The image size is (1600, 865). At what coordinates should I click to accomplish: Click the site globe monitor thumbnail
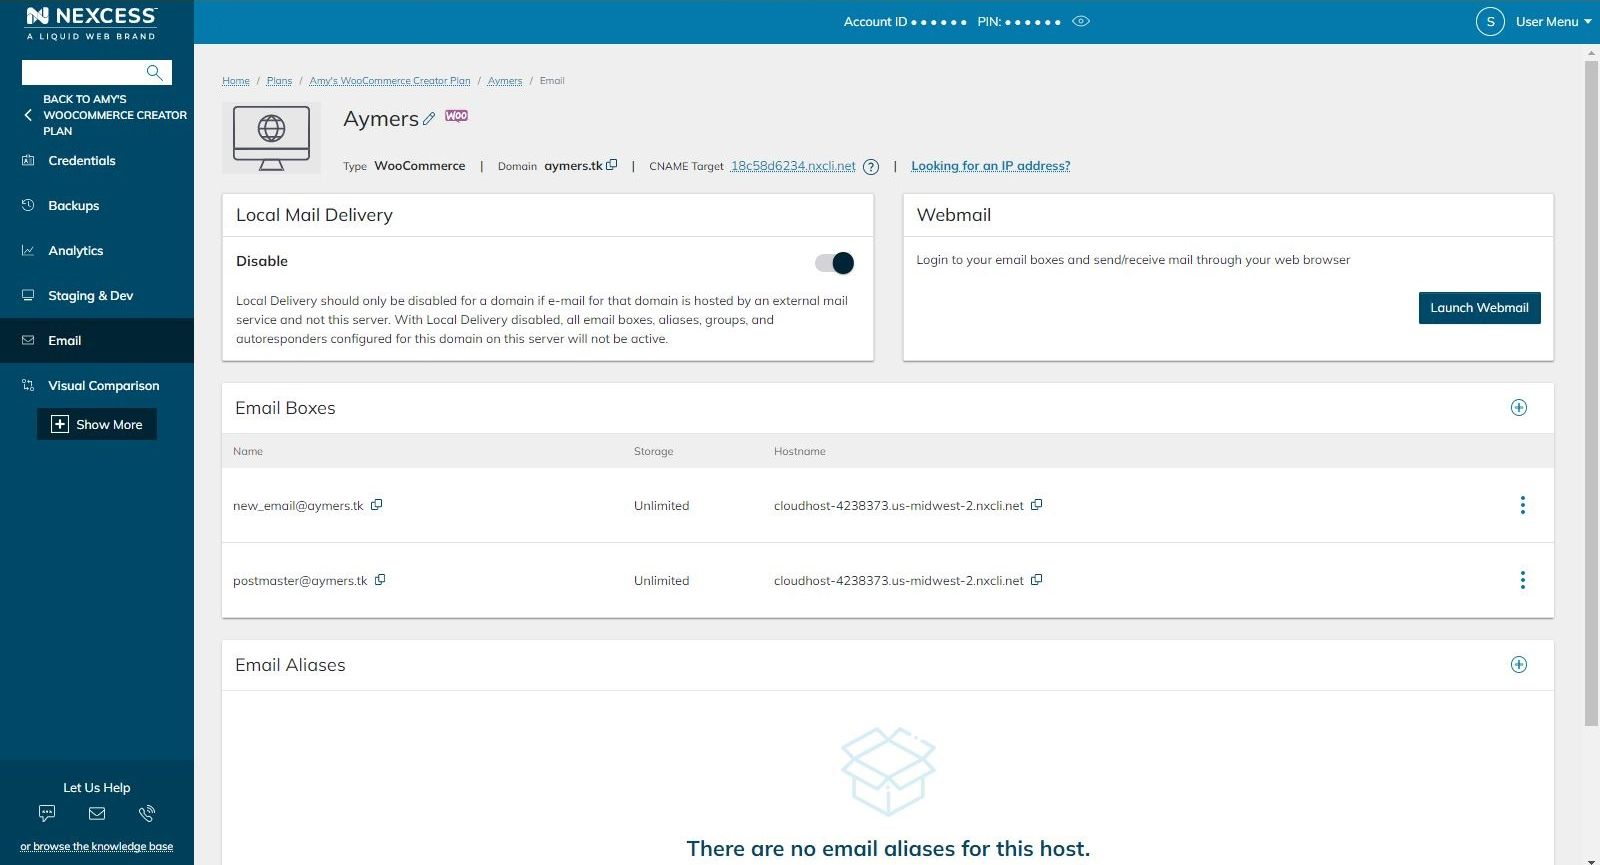pos(271,138)
